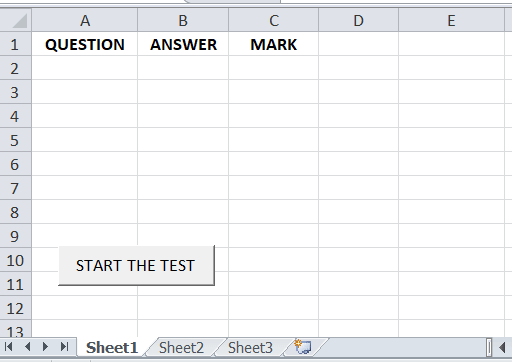The width and height of the screenshot is (512, 362).
Task: Select column B header
Action: [183, 20]
